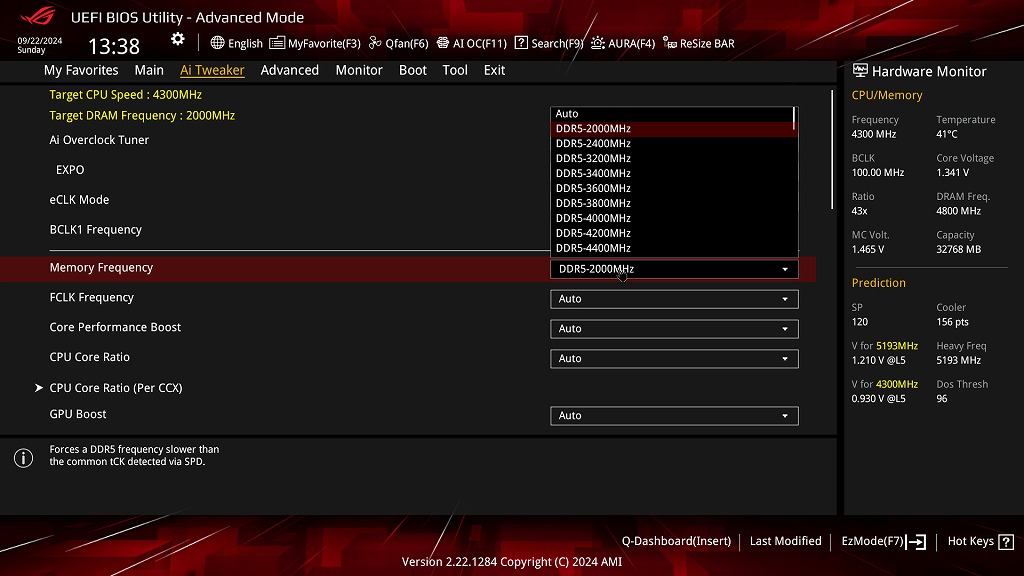Switch to EzMode(F7)
The width and height of the screenshot is (1024, 576).
884,541
